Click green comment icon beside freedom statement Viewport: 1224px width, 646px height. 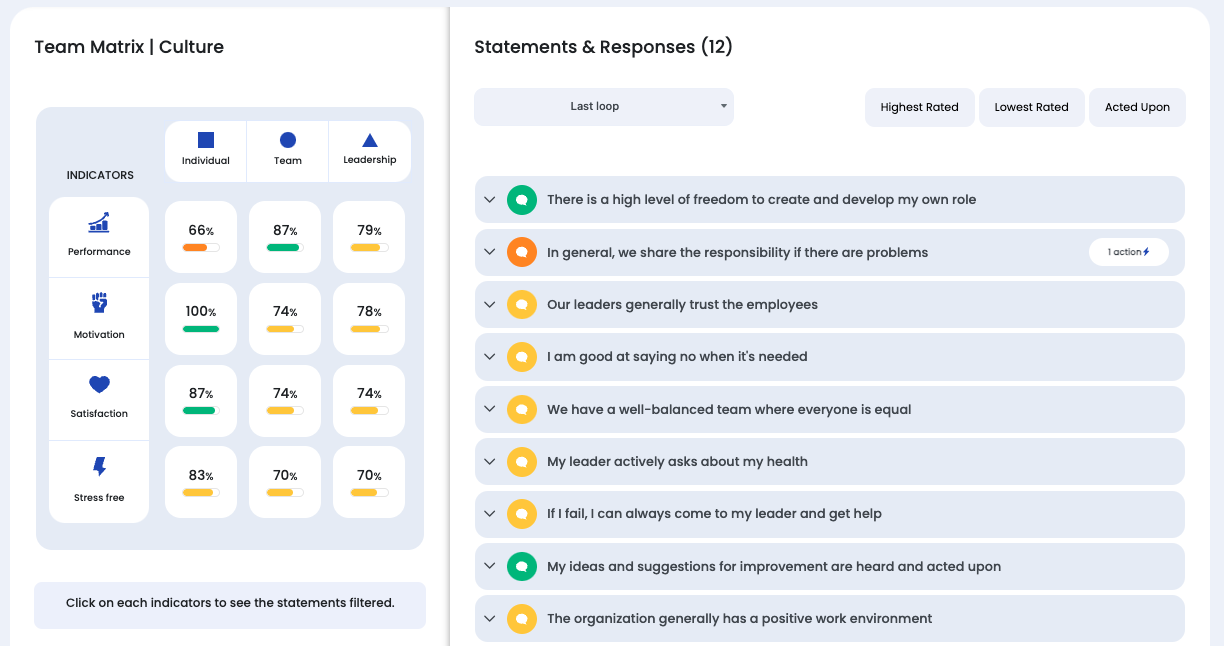(x=521, y=200)
